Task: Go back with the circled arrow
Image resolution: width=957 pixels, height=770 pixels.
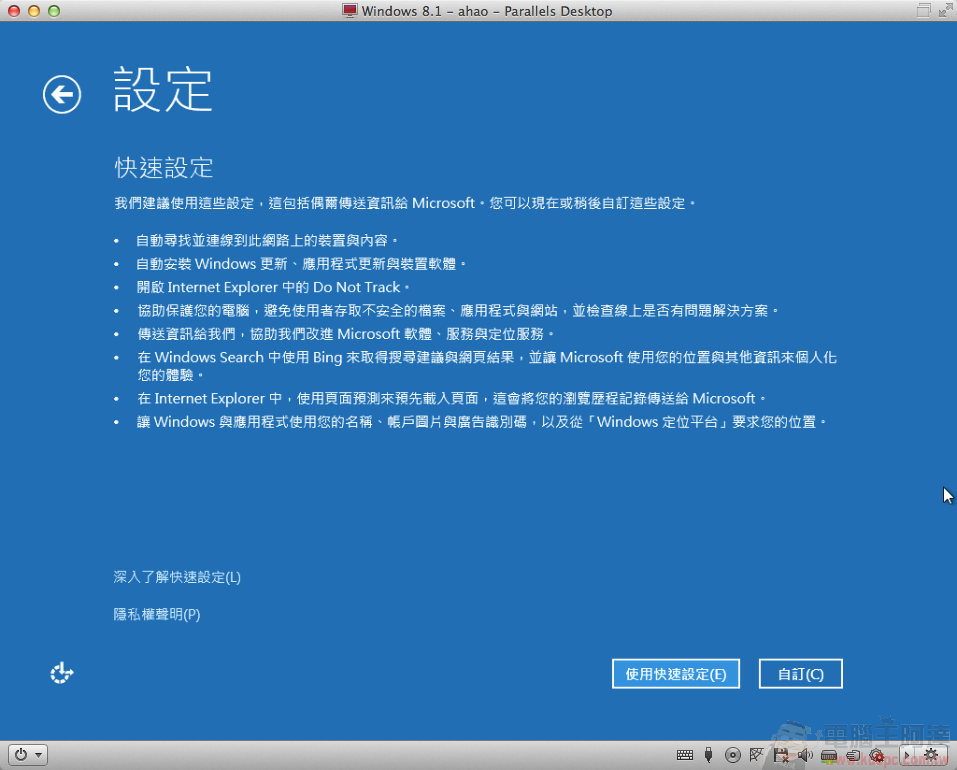Action: click(62, 95)
